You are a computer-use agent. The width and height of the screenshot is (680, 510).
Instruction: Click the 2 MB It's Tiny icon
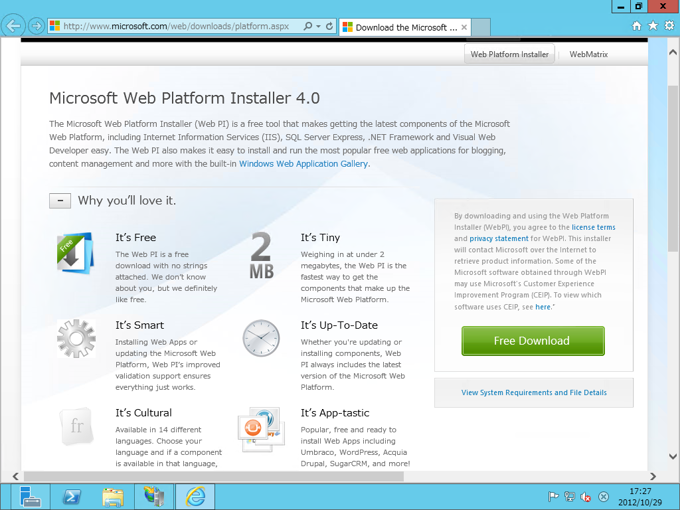pos(262,255)
